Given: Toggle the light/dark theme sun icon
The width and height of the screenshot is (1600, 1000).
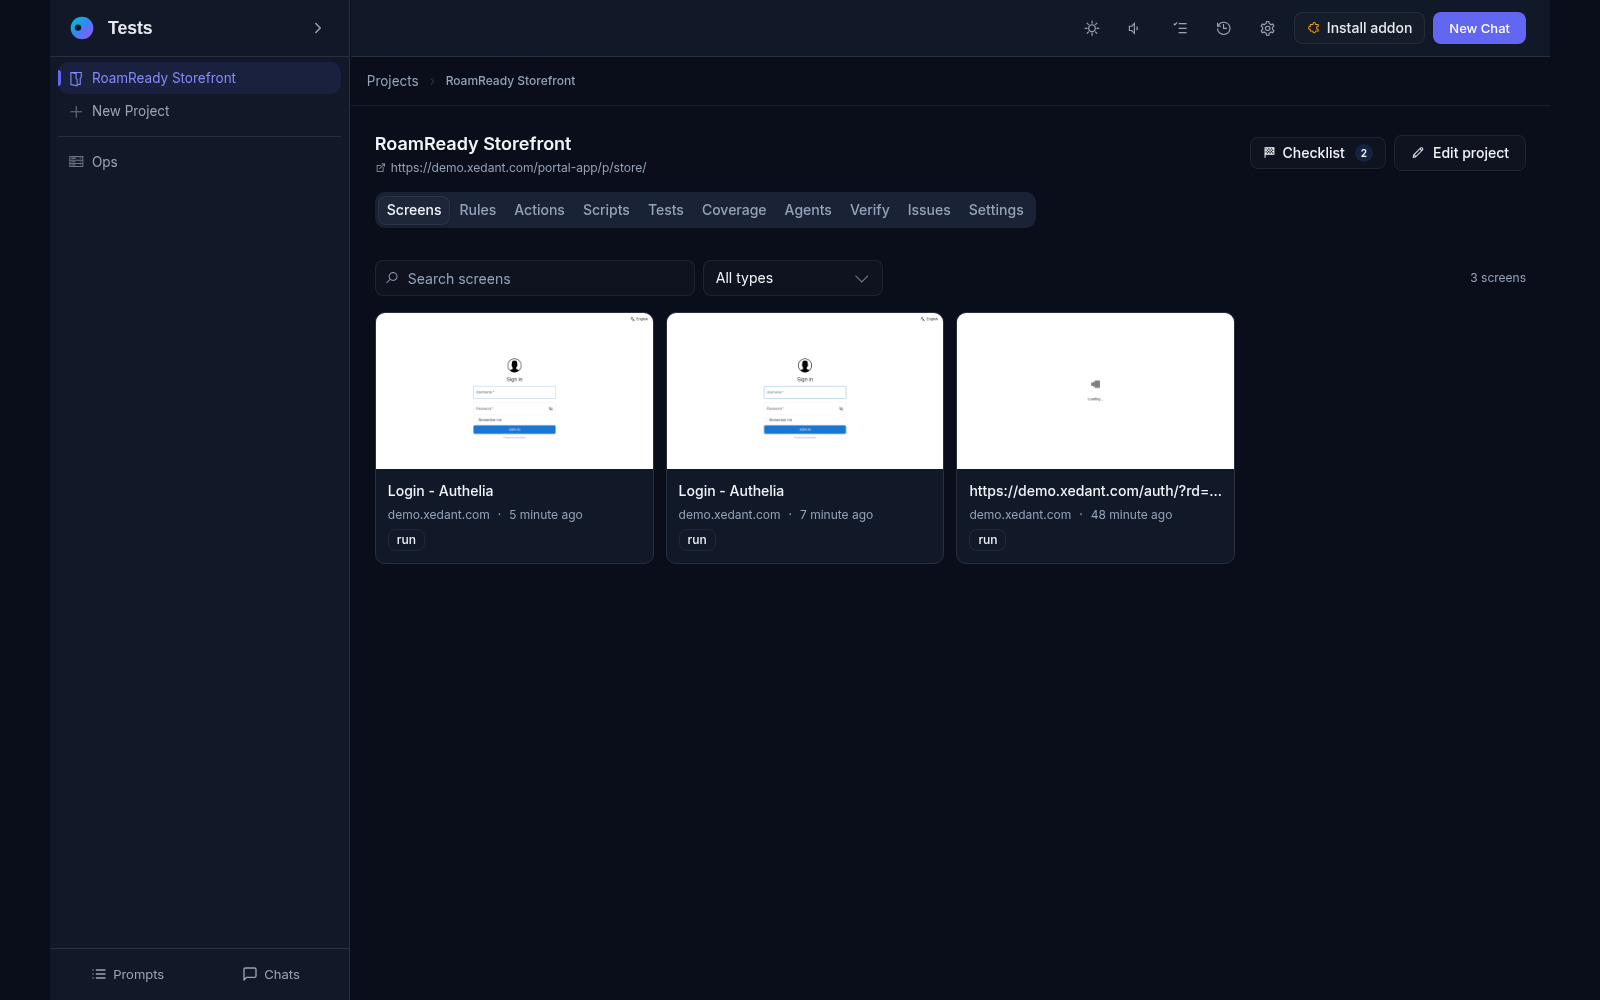Looking at the screenshot, I should point(1092,28).
